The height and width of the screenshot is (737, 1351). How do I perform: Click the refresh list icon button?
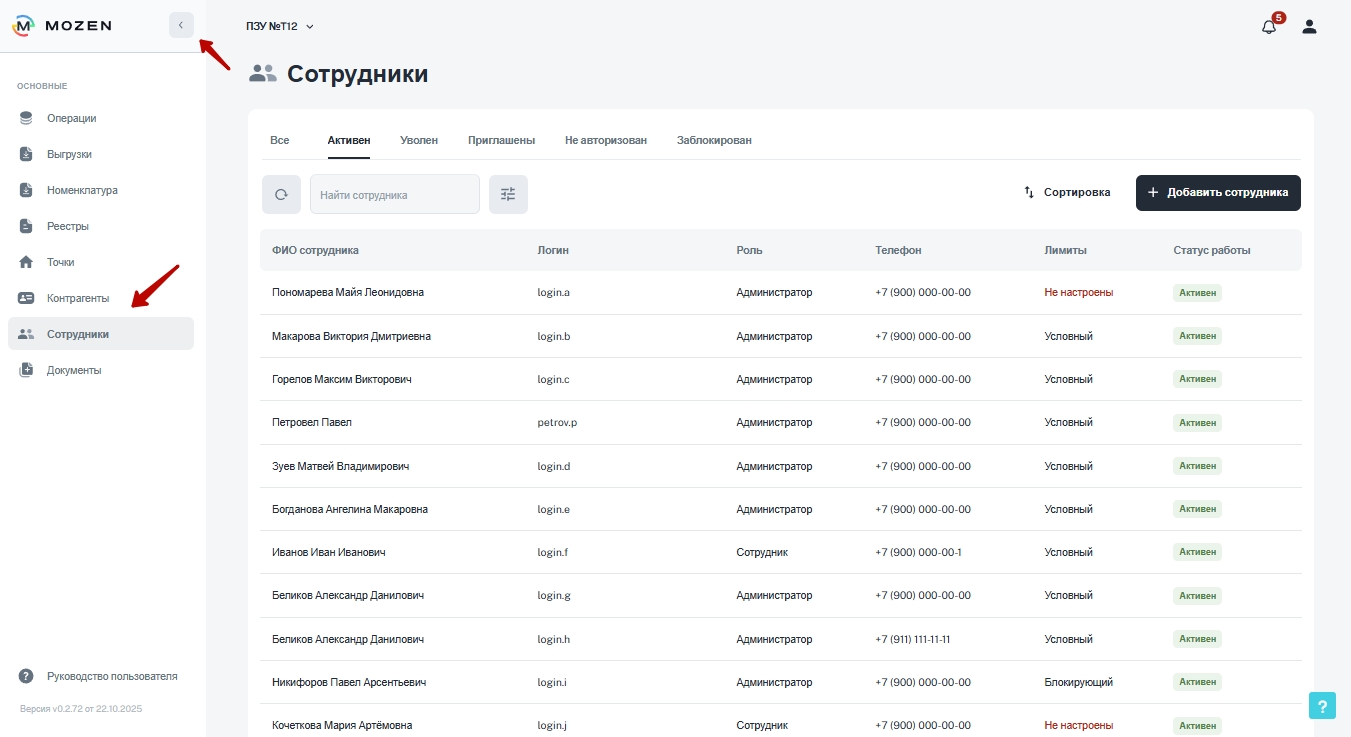[x=281, y=194]
